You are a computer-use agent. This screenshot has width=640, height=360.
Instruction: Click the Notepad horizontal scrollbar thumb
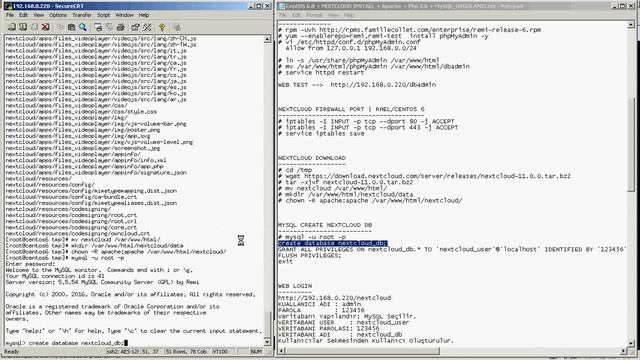pyautogui.click(x=362, y=351)
